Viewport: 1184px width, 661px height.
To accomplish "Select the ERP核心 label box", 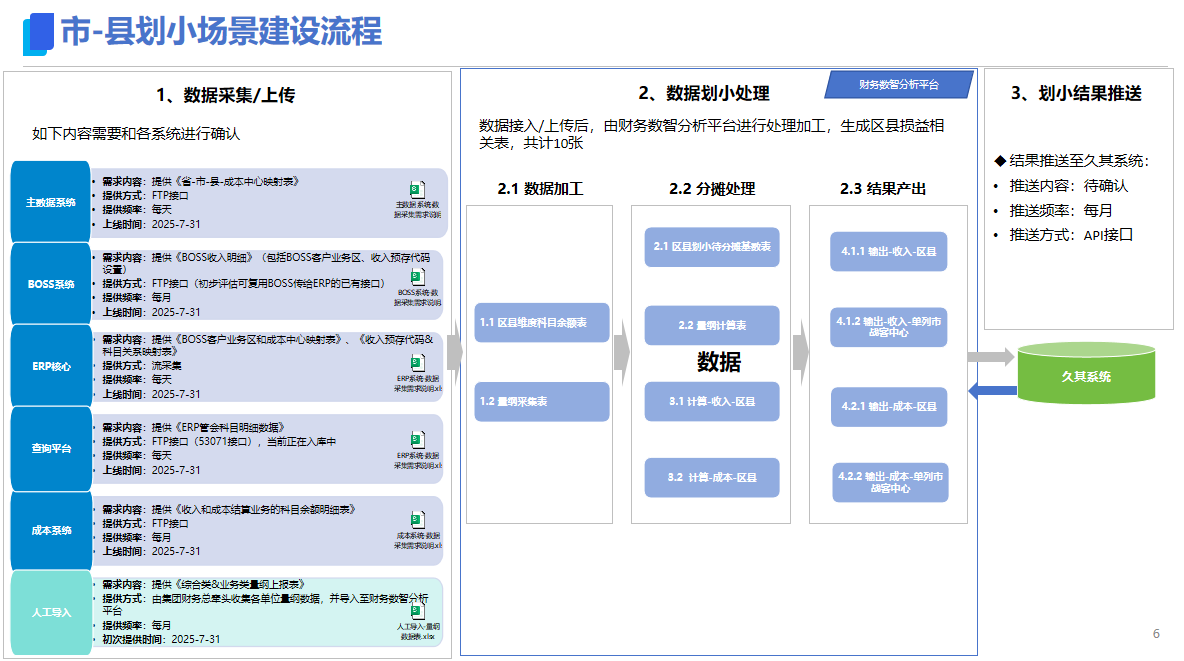I will pos(51,366).
